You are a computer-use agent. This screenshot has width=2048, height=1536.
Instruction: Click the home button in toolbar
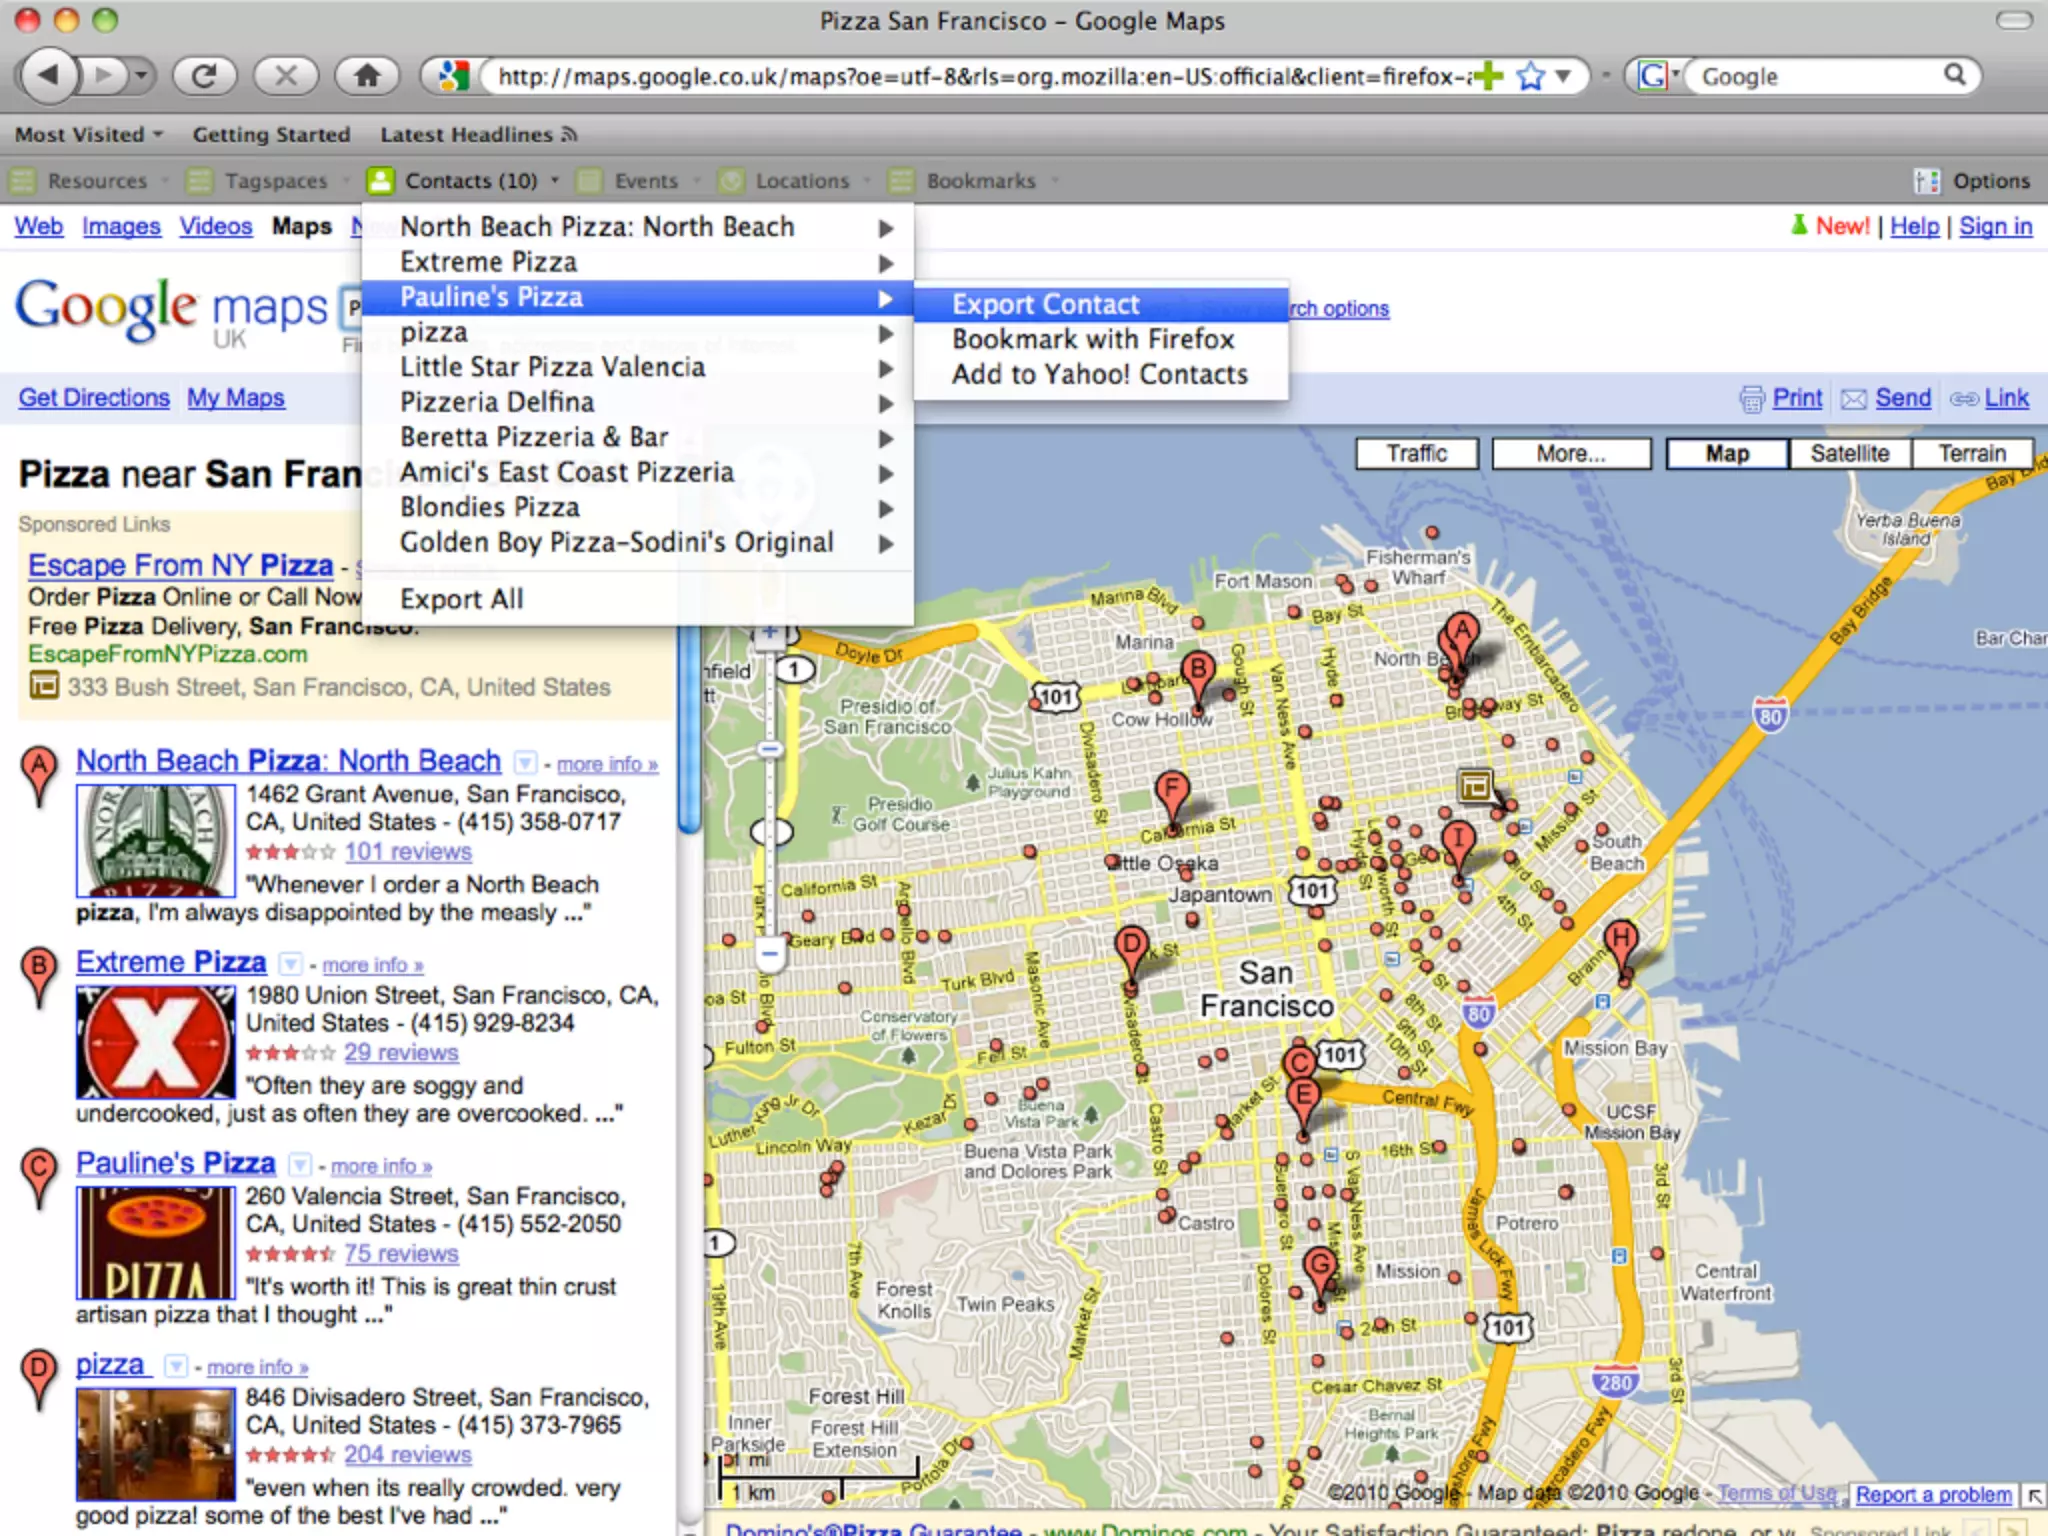click(x=367, y=76)
